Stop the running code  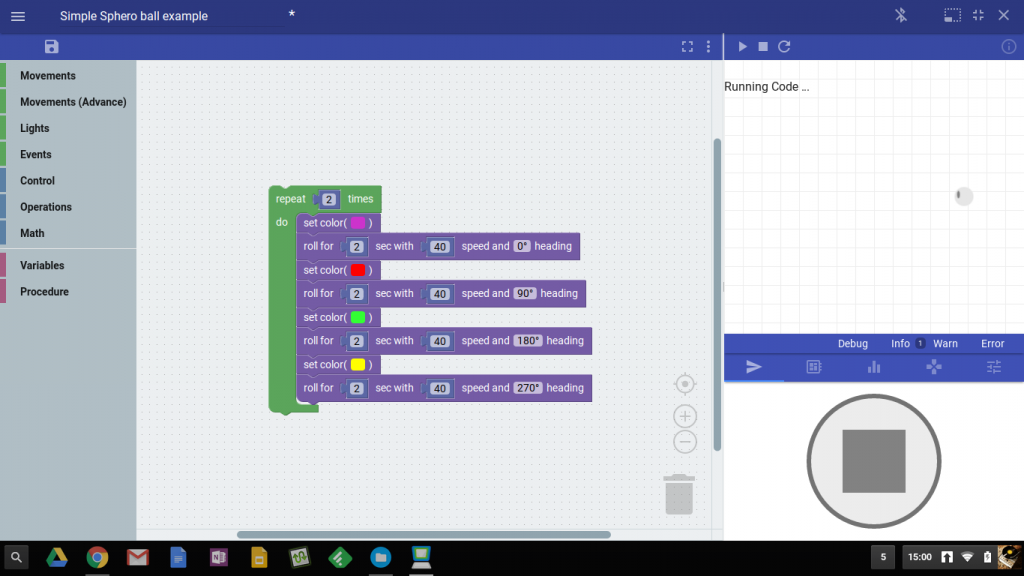click(762, 46)
